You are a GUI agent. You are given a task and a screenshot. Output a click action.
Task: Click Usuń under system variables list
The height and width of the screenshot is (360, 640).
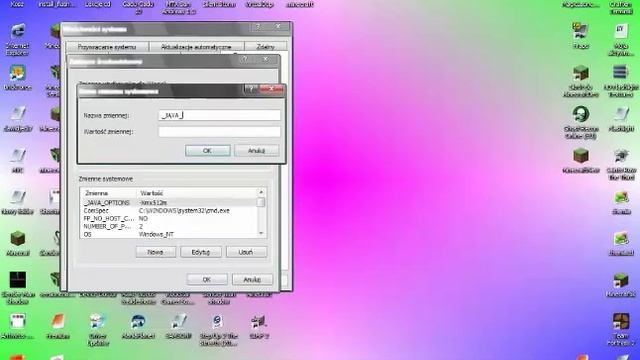[246, 252]
